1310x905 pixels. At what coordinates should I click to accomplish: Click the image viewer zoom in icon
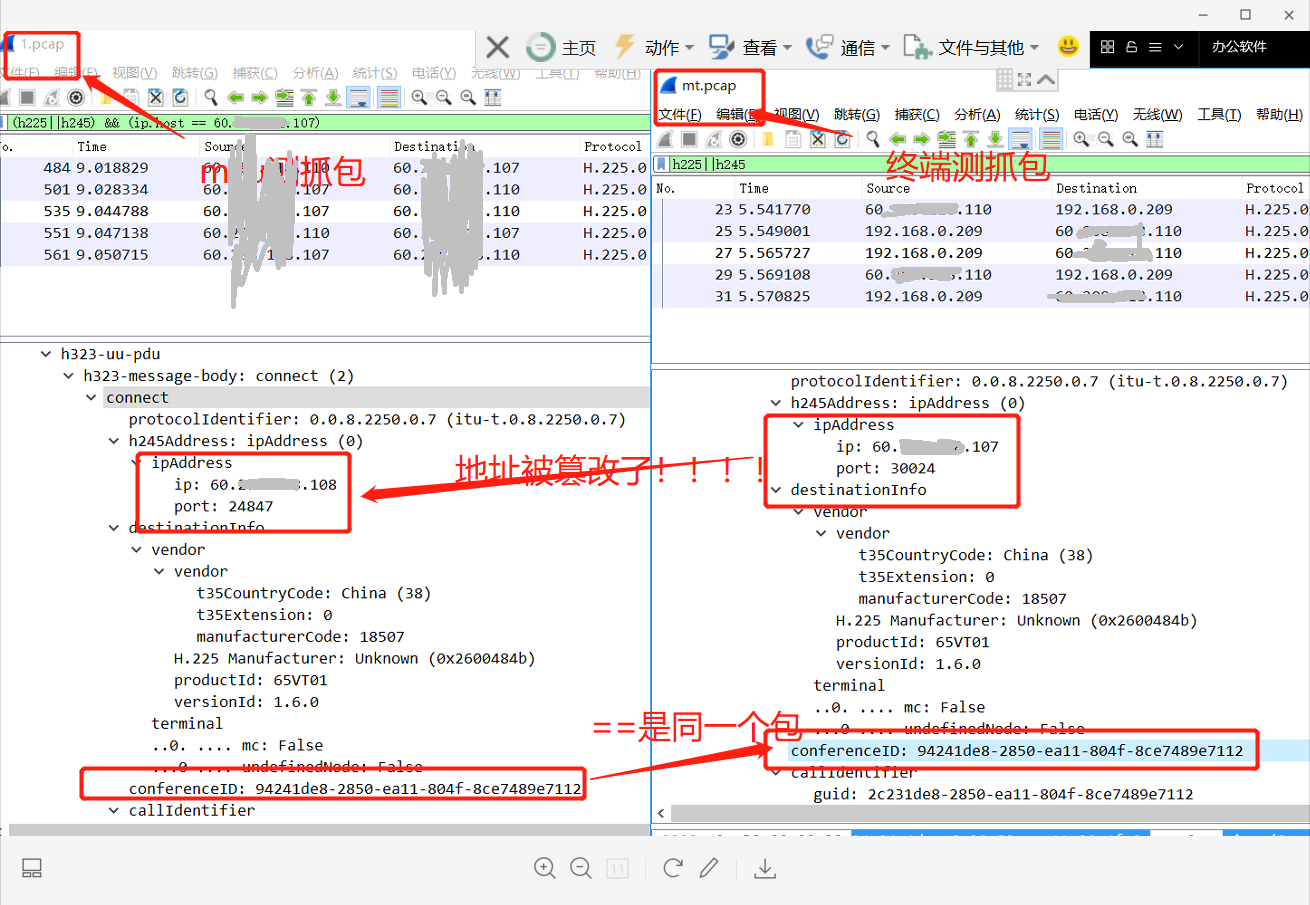[545, 868]
